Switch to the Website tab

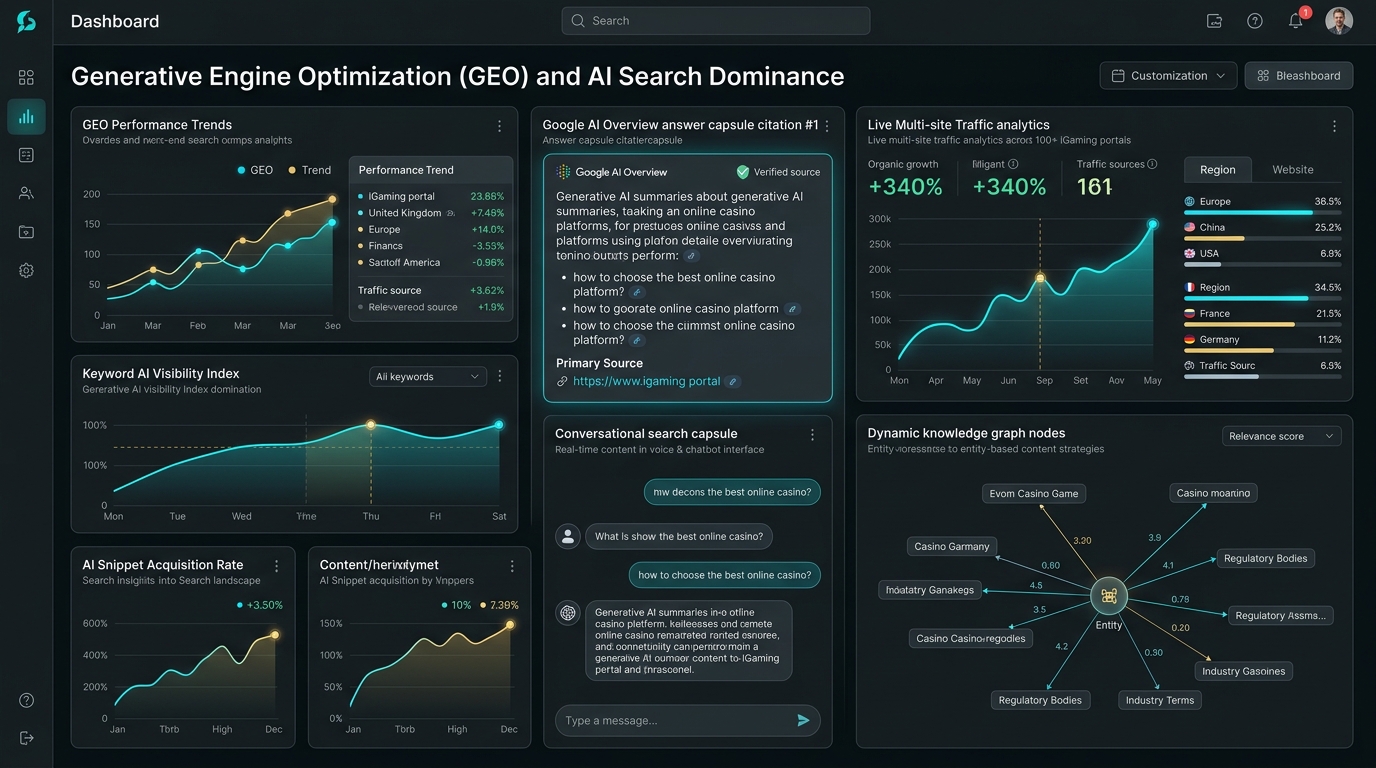(x=1293, y=170)
